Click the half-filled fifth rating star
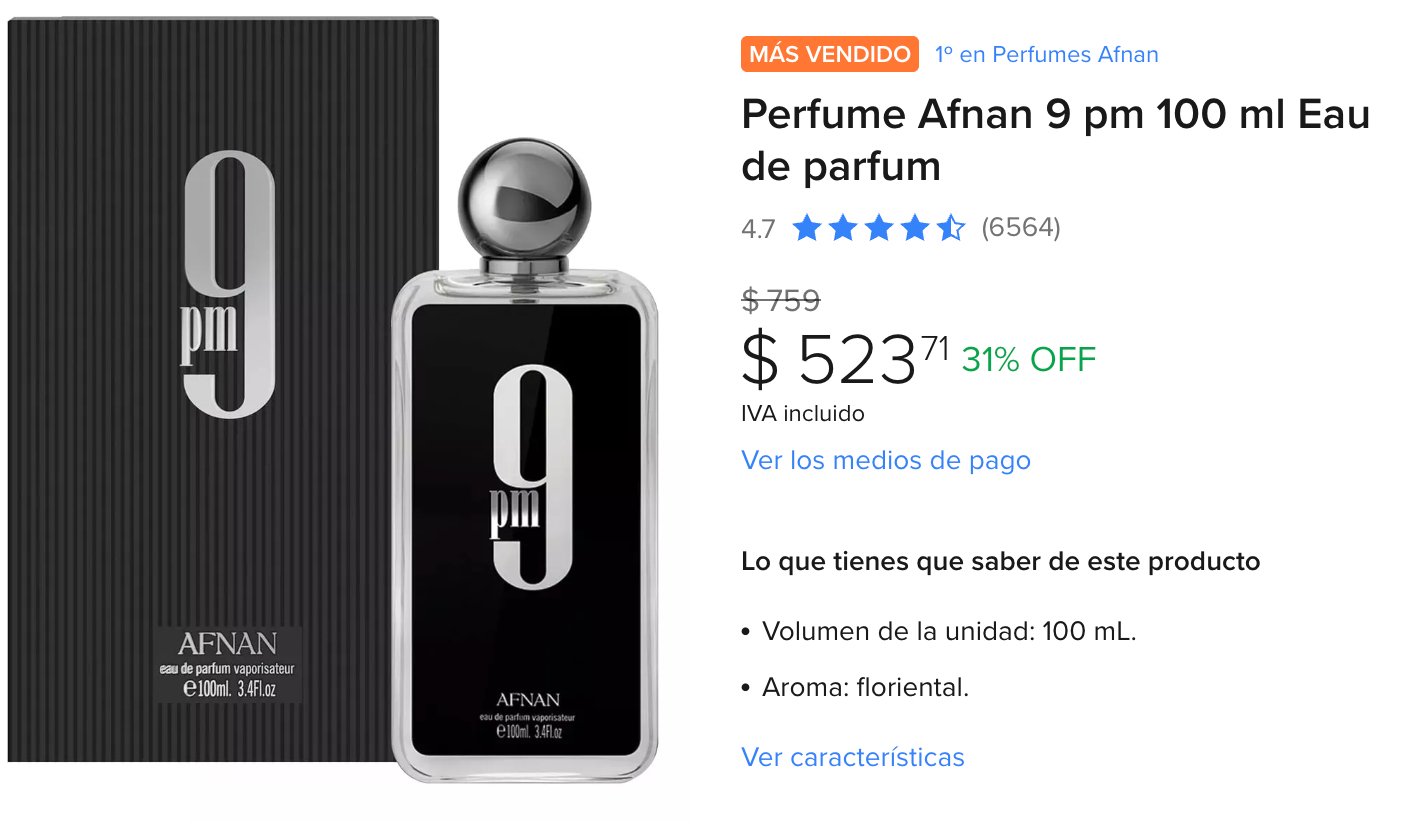The width and height of the screenshot is (1408, 824). pos(951,228)
